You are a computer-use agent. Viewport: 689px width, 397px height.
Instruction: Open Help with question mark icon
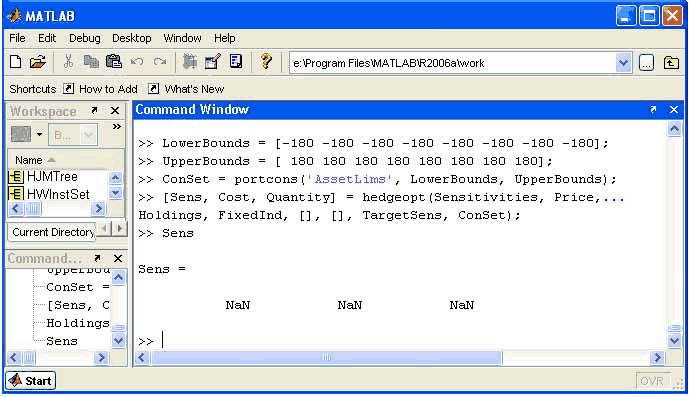(266, 61)
